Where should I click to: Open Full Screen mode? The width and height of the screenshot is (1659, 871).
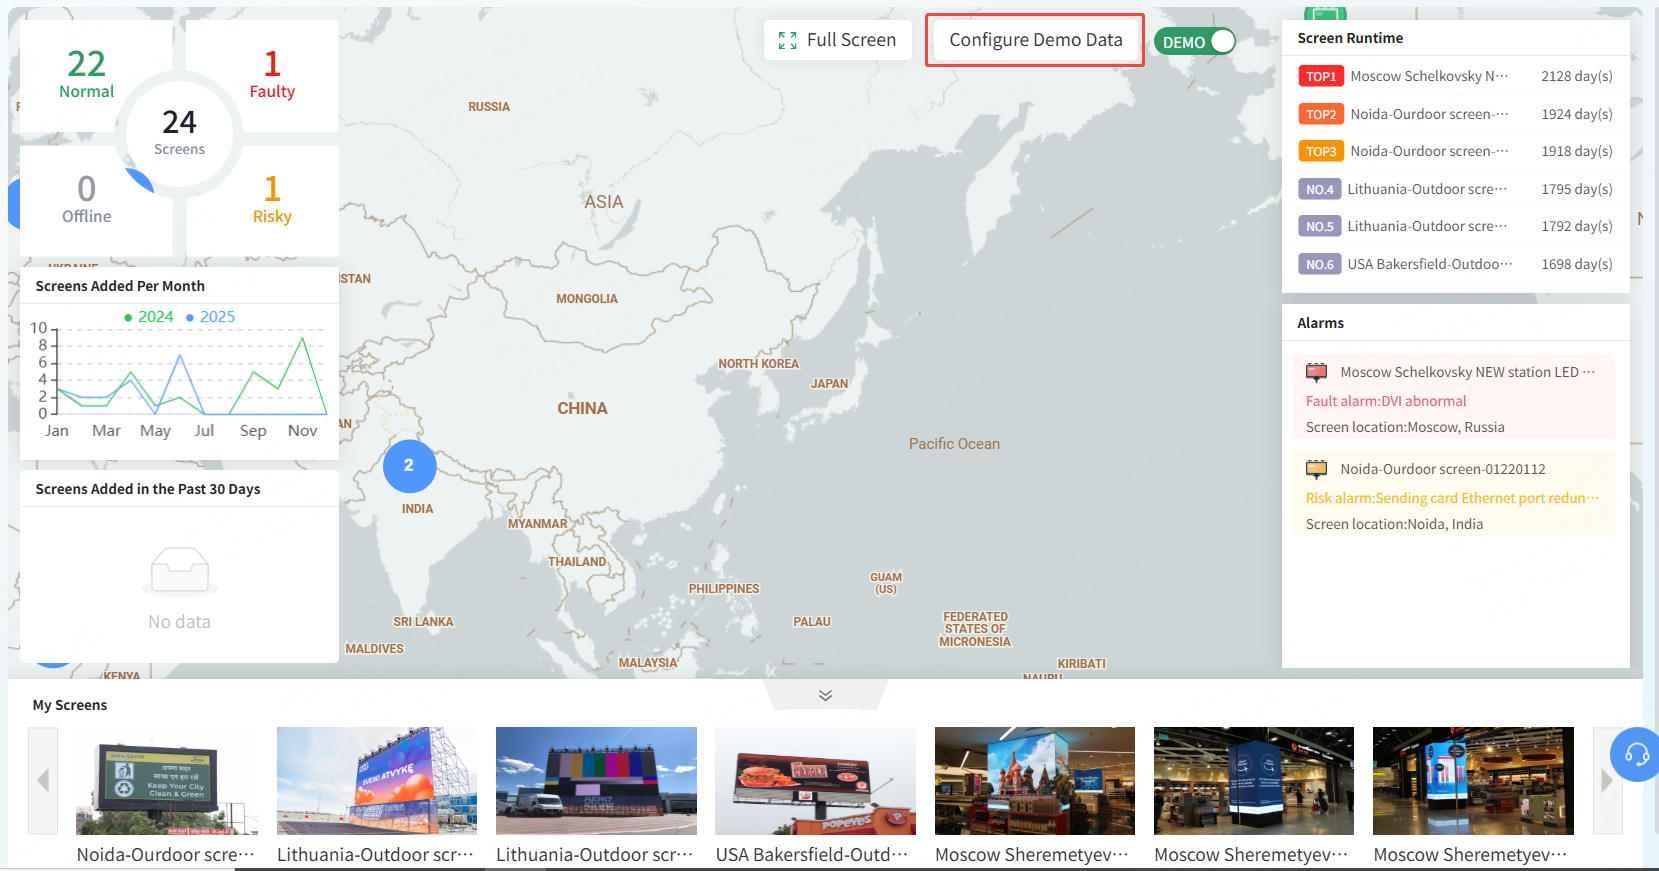(837, 40)
